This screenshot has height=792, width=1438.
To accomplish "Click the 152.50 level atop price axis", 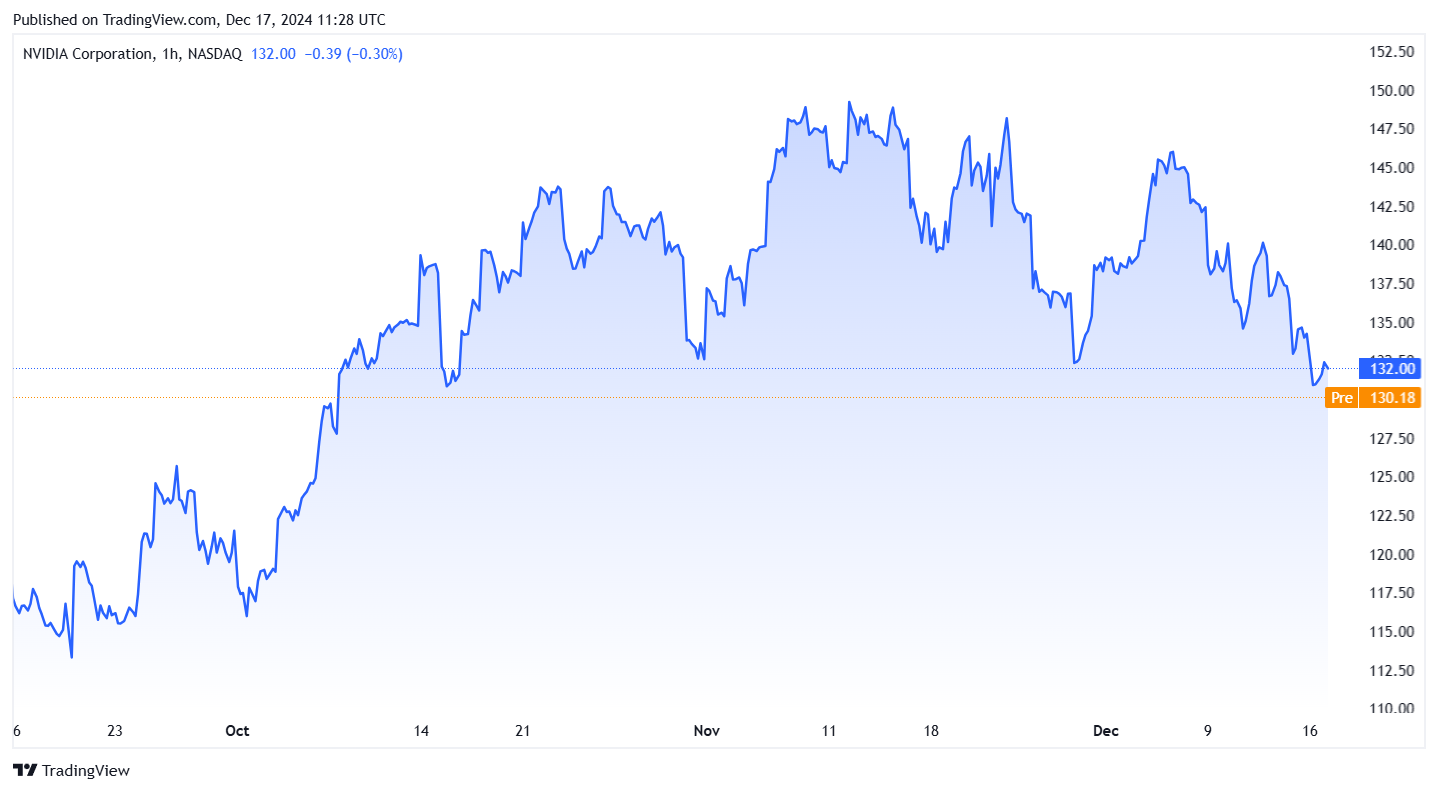I will point(1392,52).
